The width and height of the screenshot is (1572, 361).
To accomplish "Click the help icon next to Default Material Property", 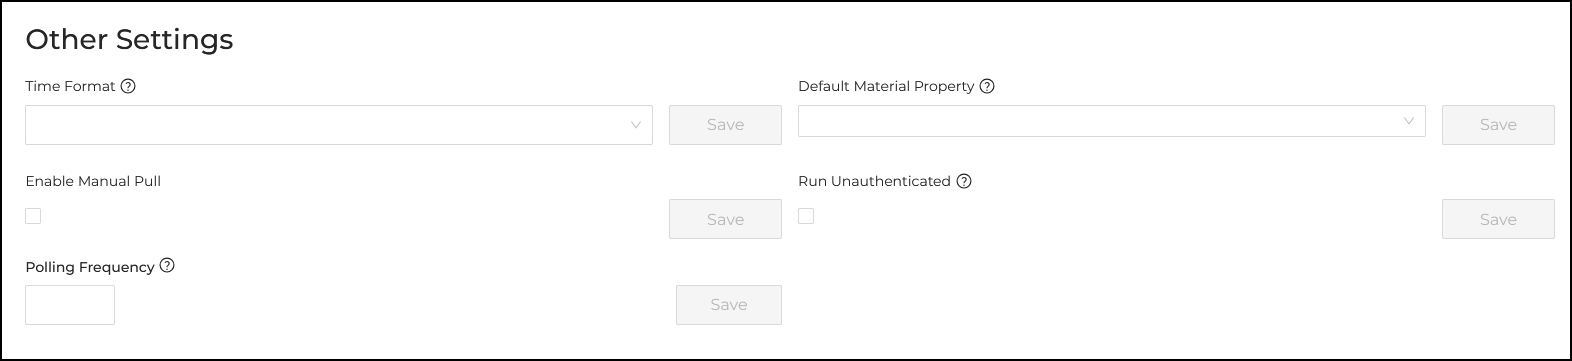I will 987,86.
